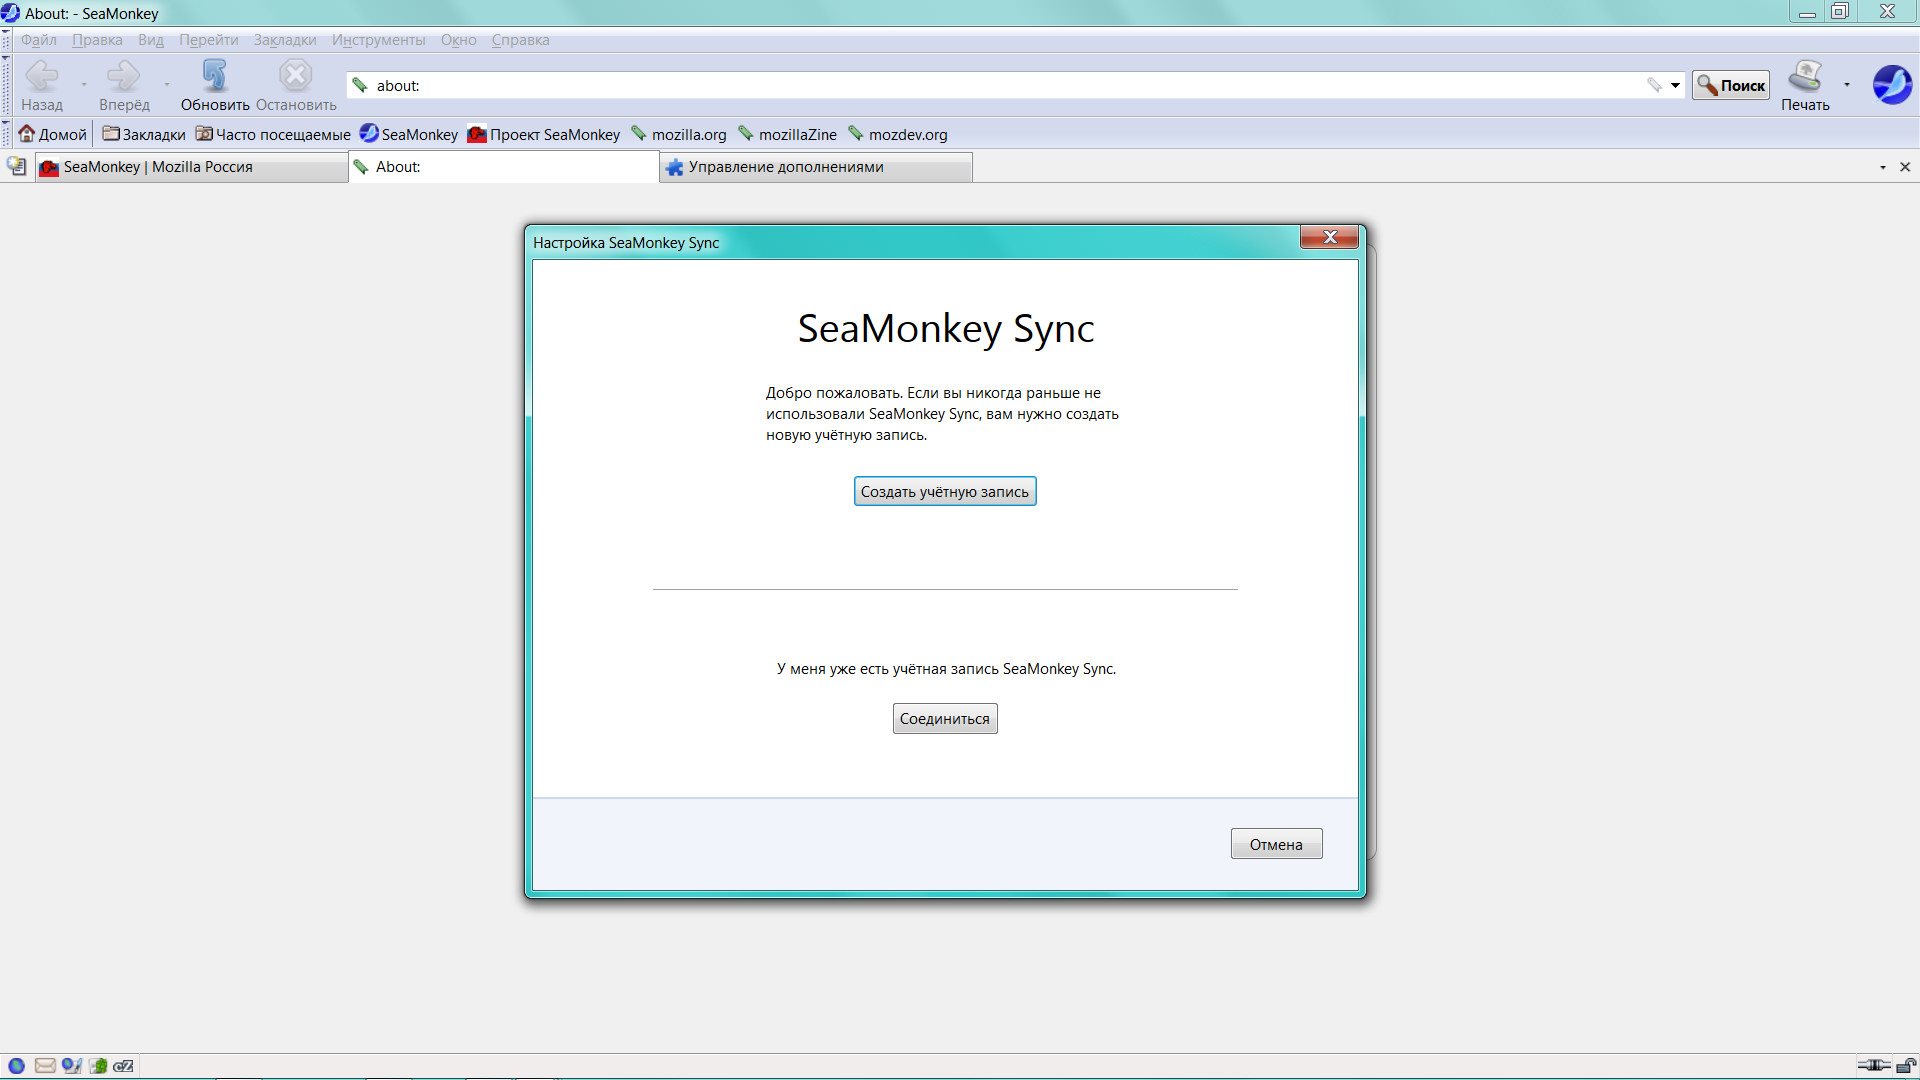Click the SeaMonkey throbber logo in the toolbar

(x=1892, y=85)
